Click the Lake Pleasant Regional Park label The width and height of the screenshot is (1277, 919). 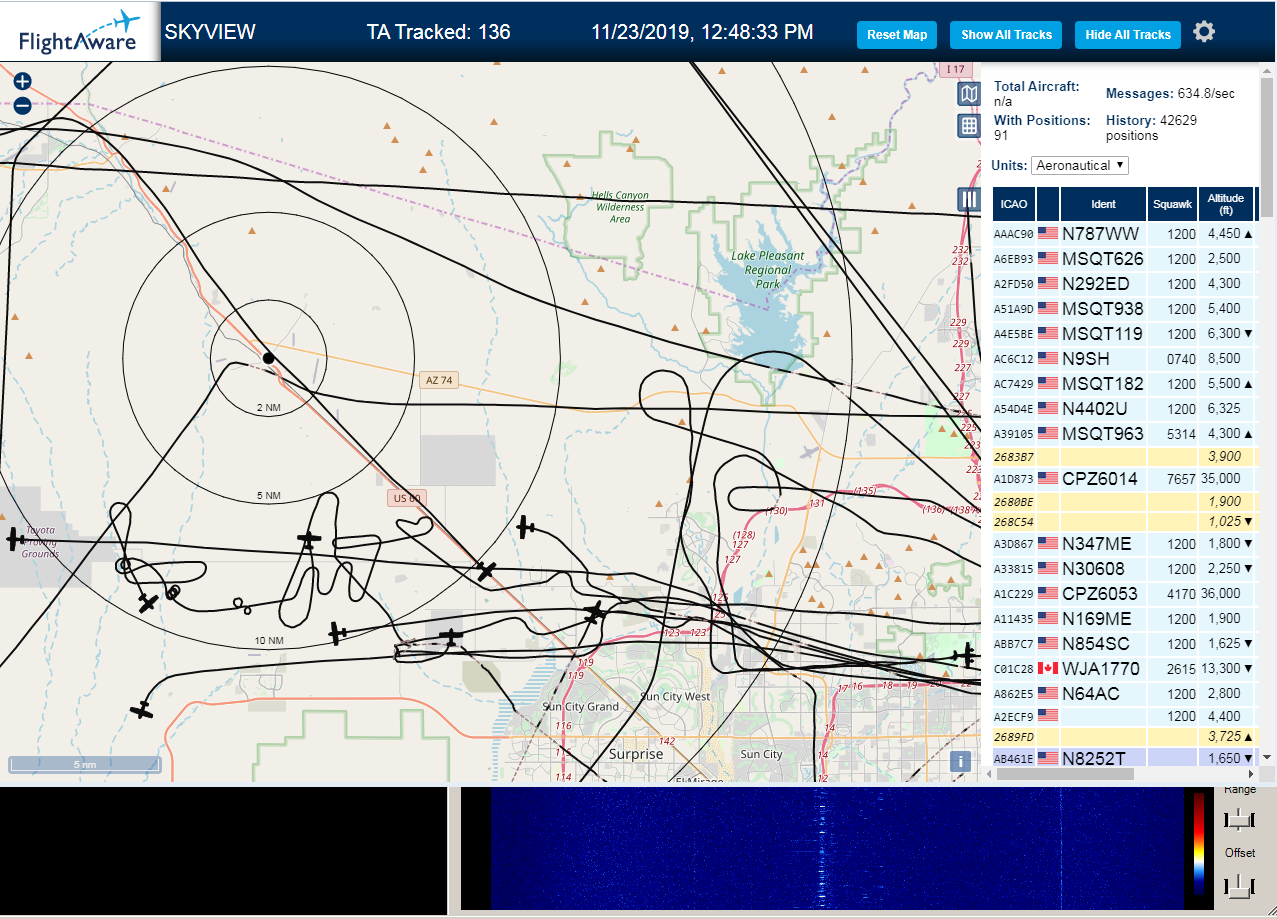pyautogui.click(x=768, y=270)
